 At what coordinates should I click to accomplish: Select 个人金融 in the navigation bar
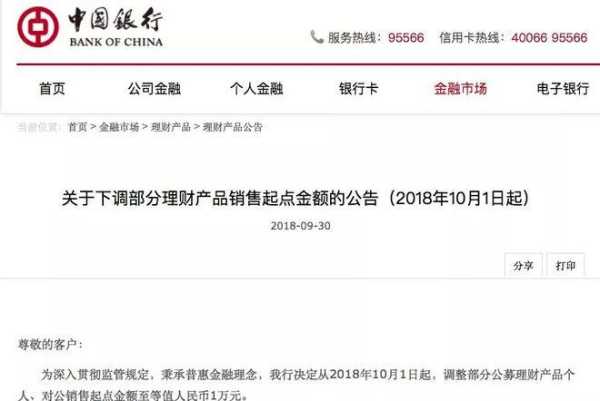pos(256,89)
